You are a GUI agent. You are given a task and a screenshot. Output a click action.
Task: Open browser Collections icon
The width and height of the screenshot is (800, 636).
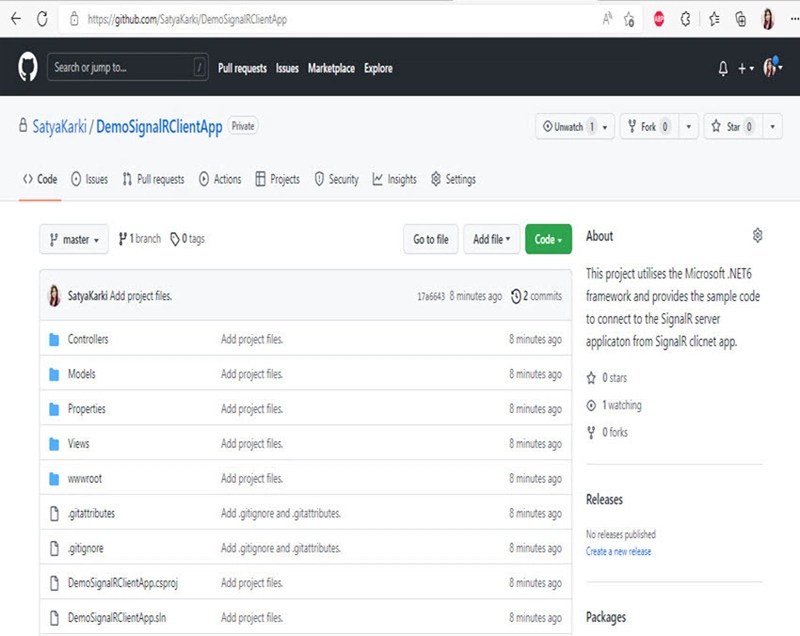coord(740,19)
